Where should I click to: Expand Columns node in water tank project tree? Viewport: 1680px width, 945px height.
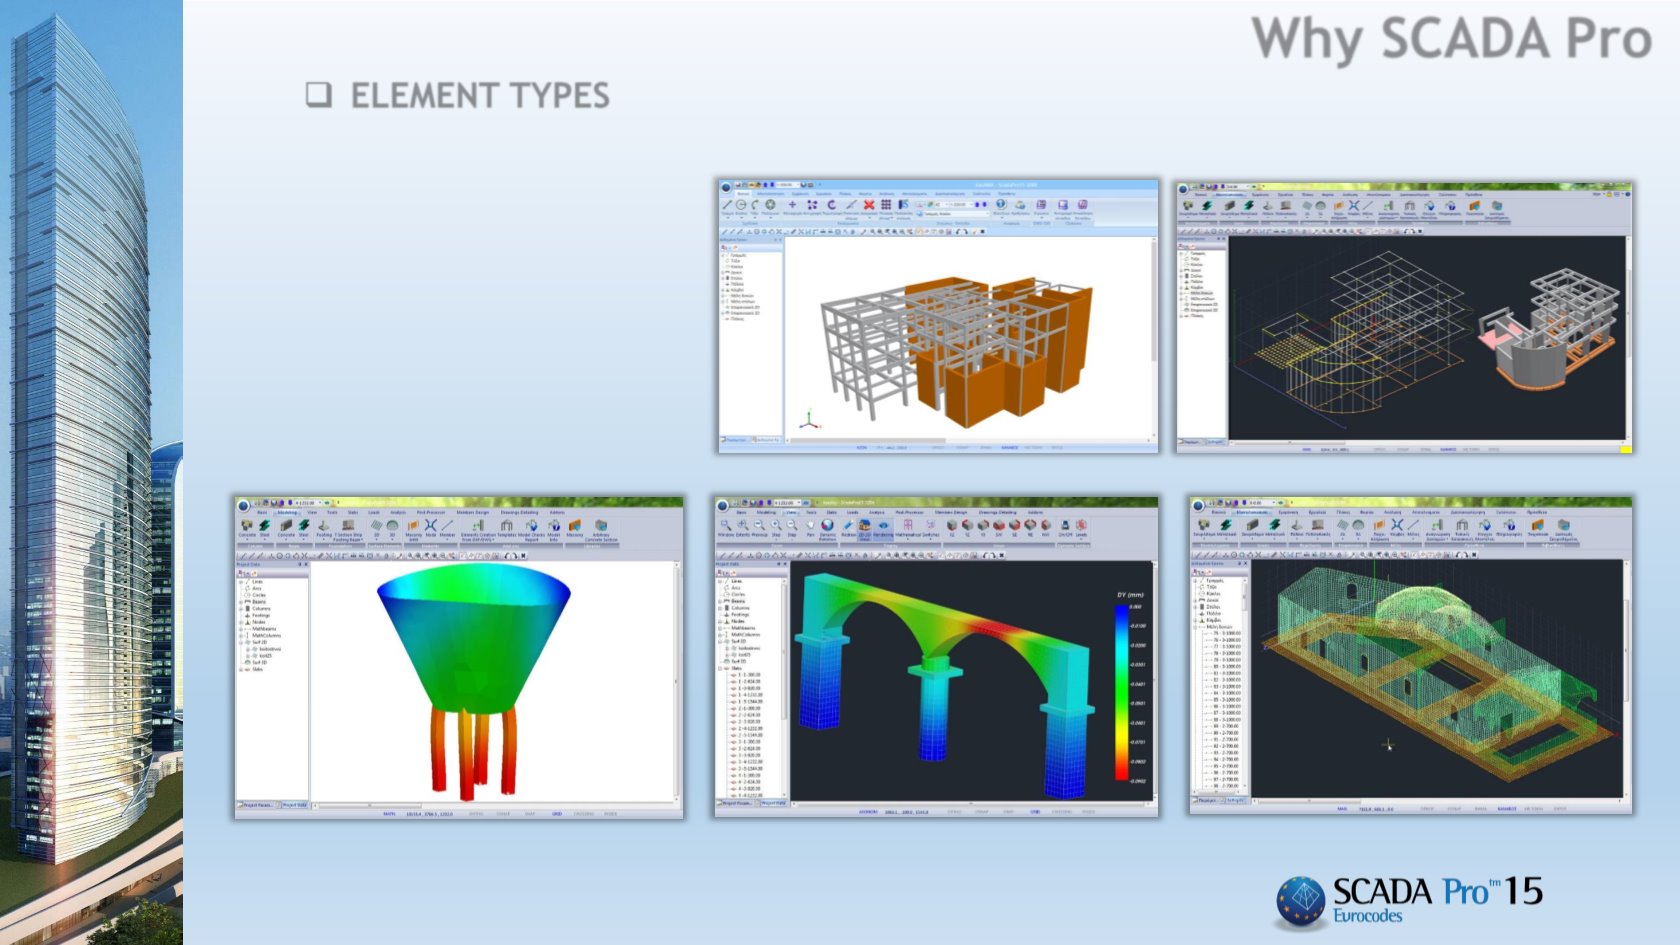point(241,608)
